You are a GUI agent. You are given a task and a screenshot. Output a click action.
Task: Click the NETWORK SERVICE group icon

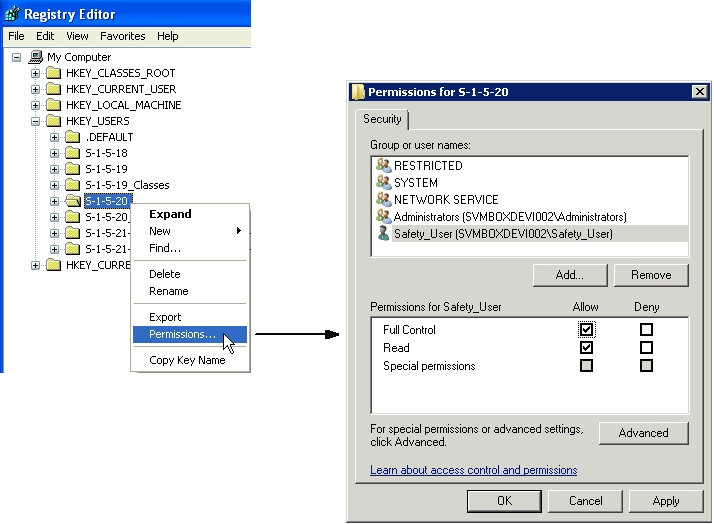[383, 199]
